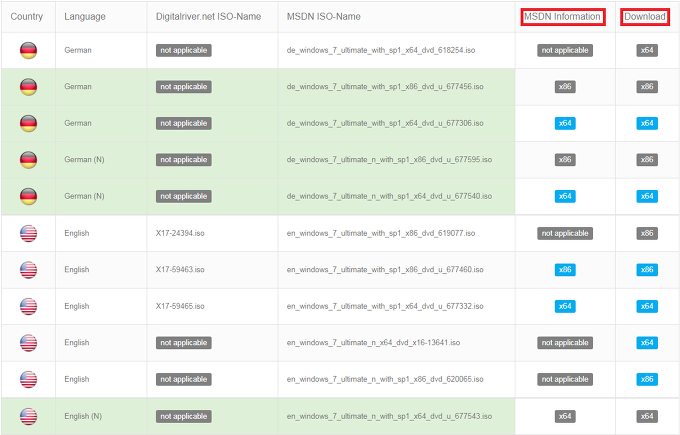
Task: Click the German flag in the 677306.iso row
Action: [x=28, y=123]
